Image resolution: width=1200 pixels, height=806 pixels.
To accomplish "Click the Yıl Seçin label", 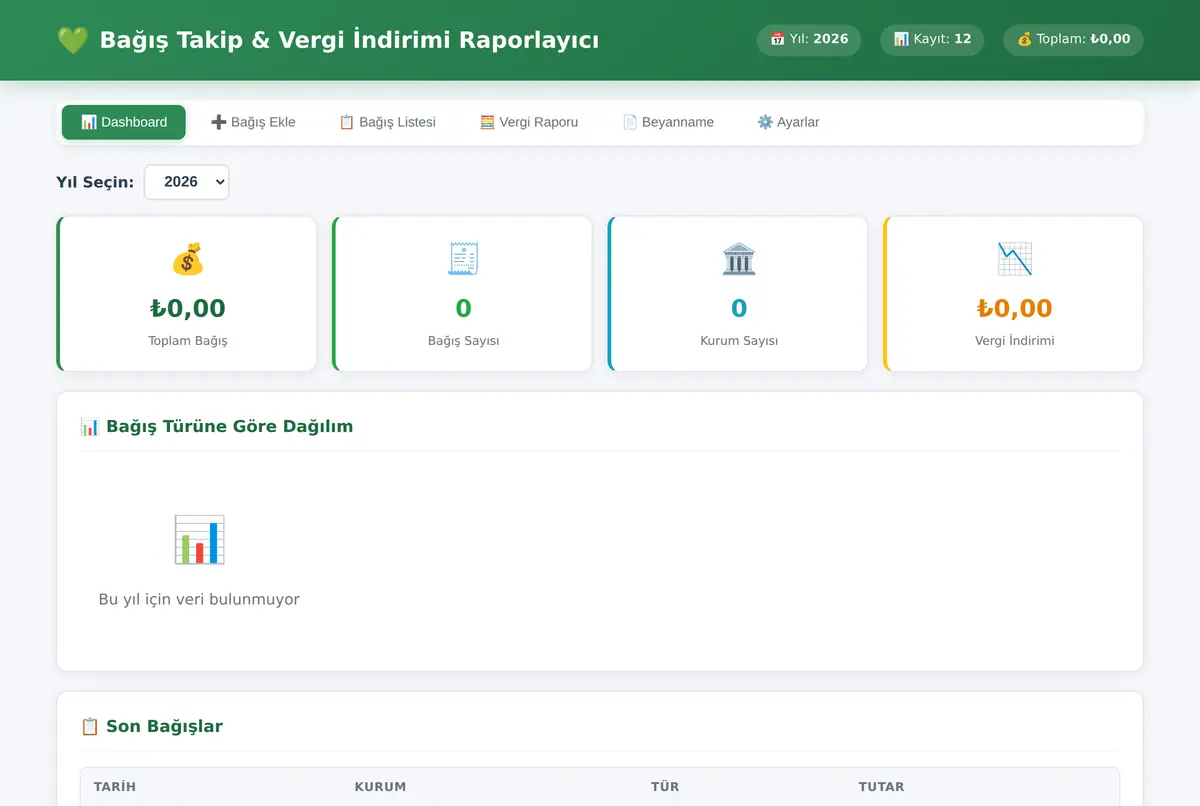I will [x=95, y=182].
